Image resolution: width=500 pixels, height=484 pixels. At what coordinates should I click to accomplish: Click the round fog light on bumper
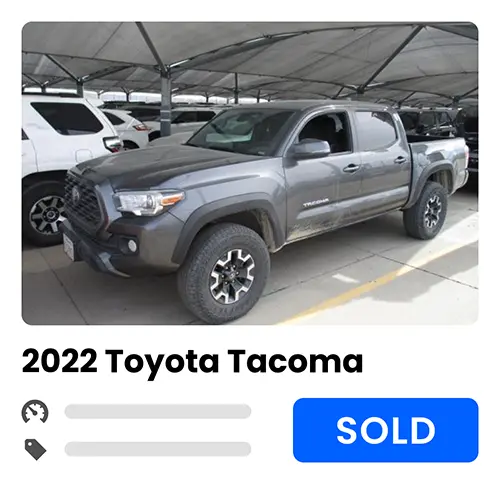(x=132, y=245)
